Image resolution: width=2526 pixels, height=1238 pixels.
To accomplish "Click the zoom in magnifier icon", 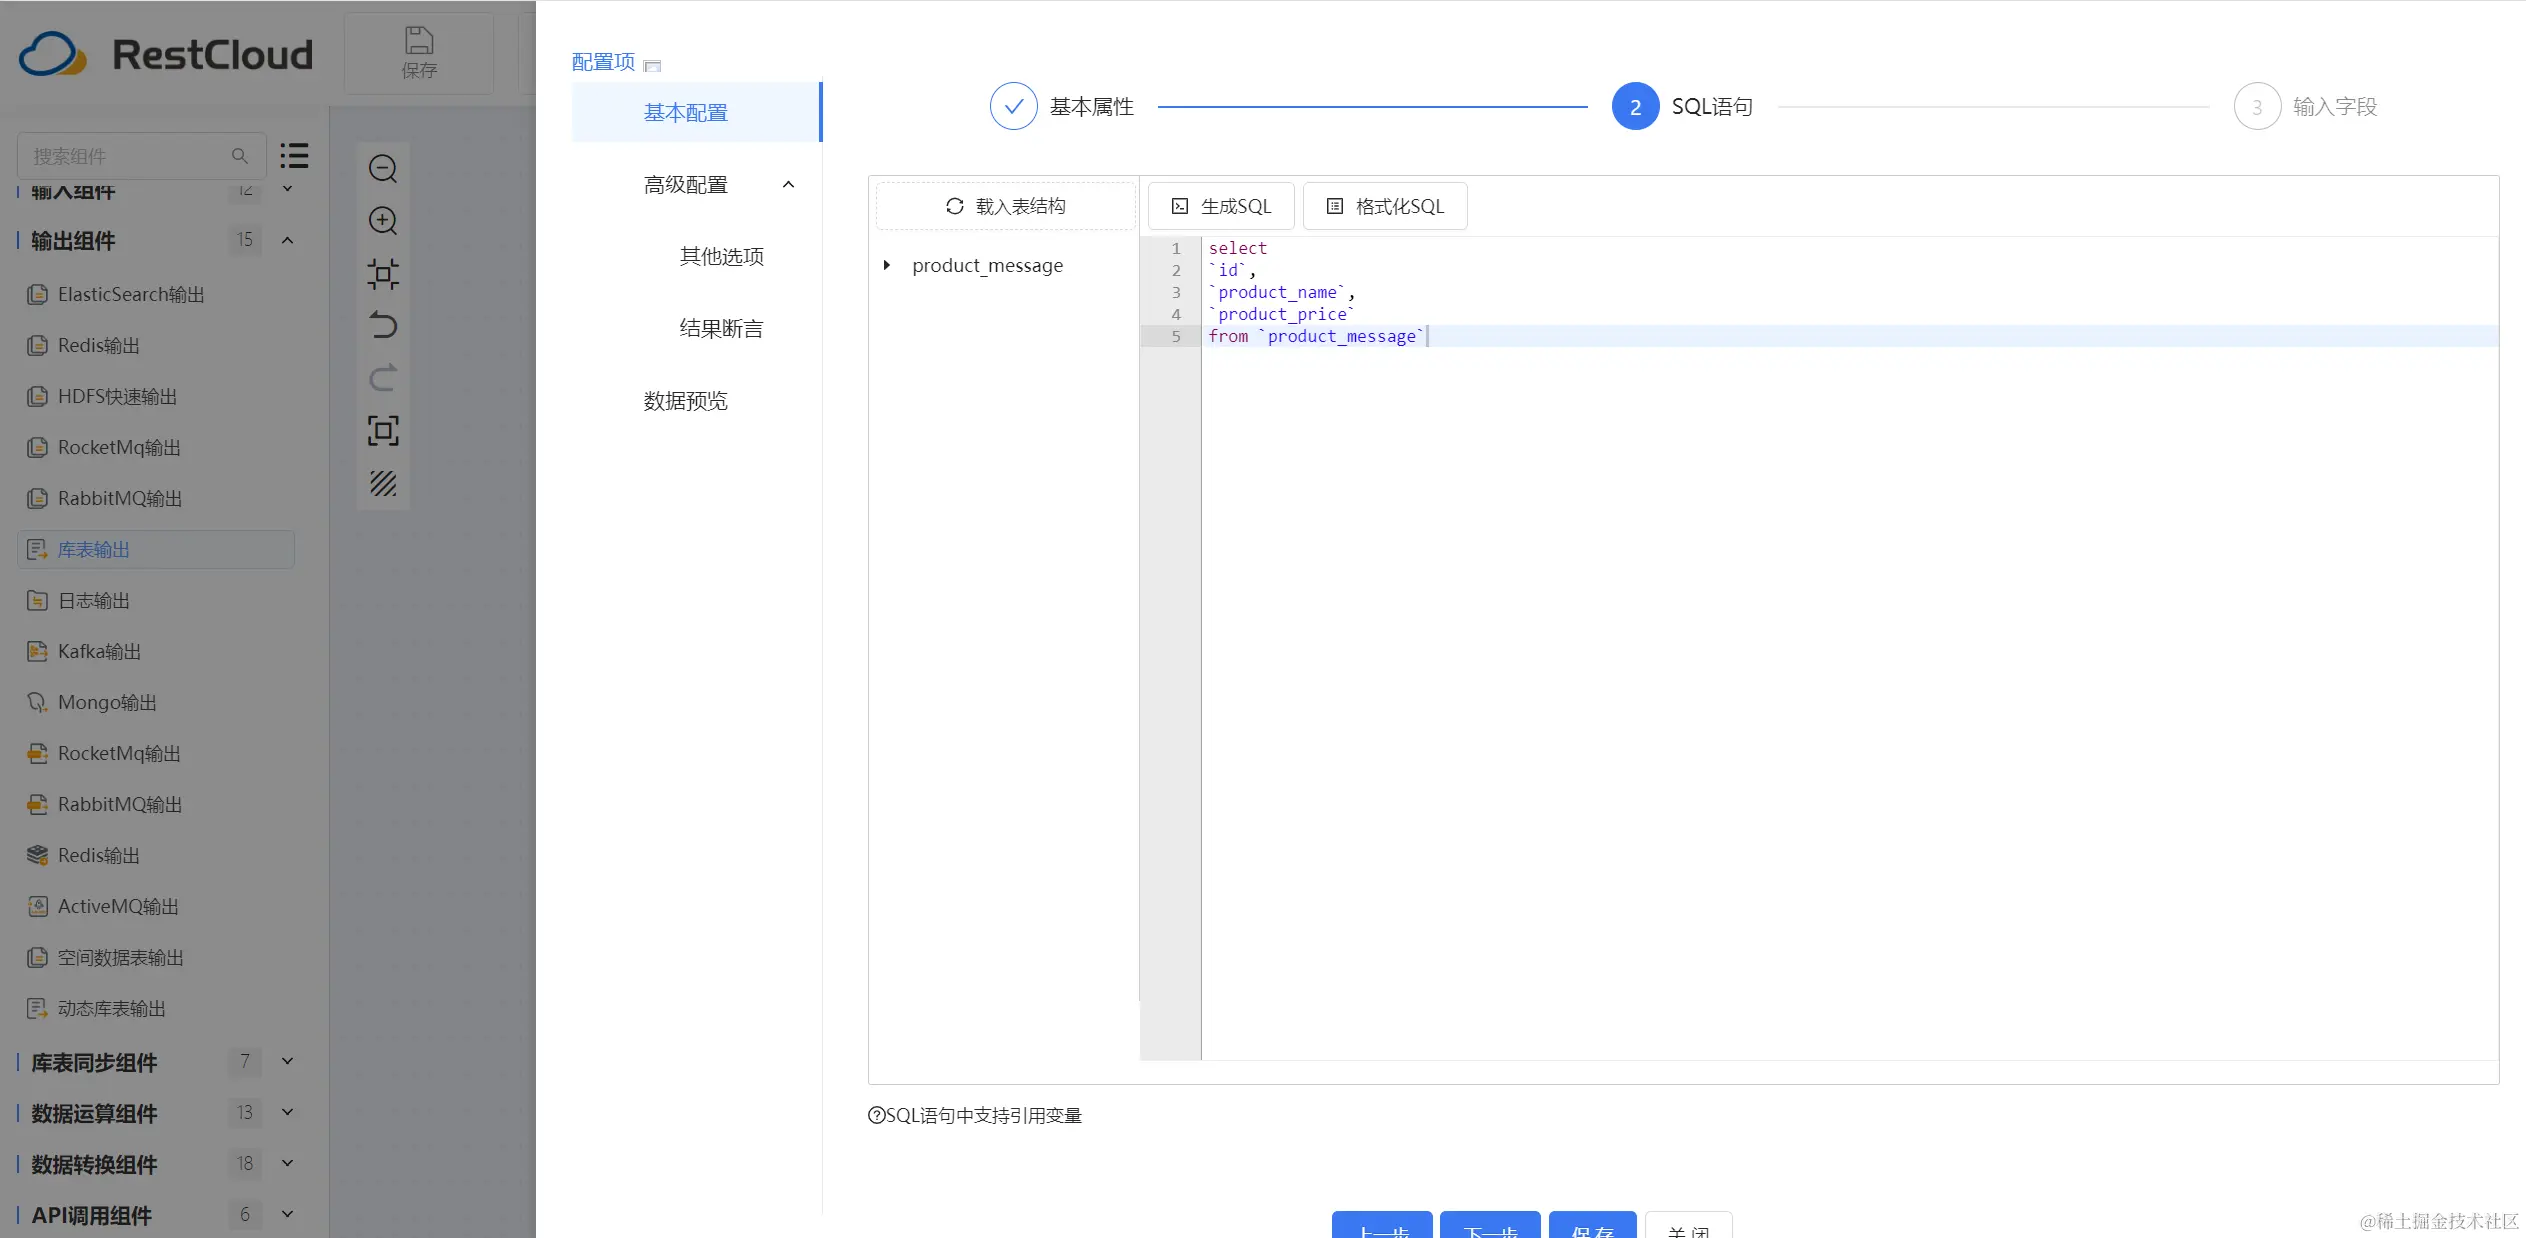I will click(x=383, y=221).
